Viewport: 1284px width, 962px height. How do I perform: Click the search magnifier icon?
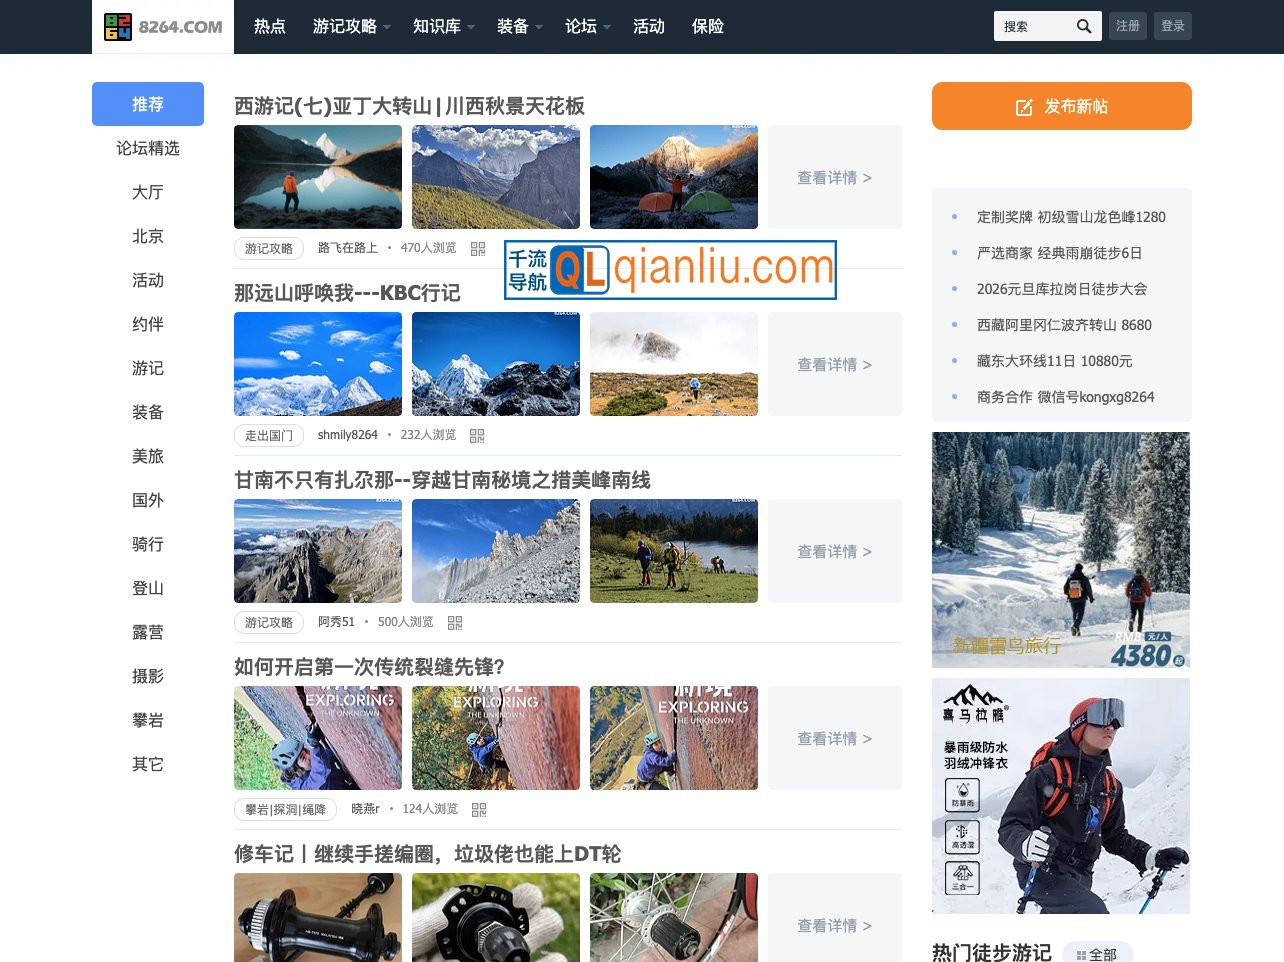click(1084, 26)
